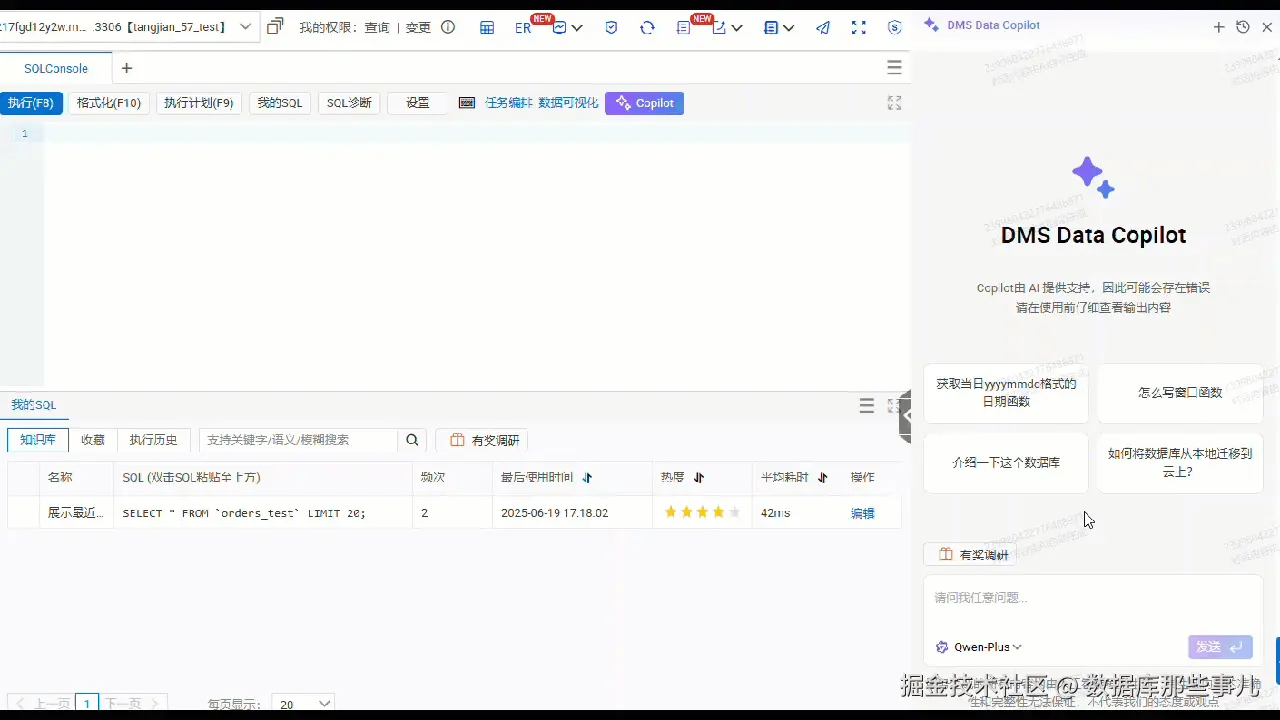Click 执行(F8) execute button
Viewport: 1280px width, 720px height.
31,103
